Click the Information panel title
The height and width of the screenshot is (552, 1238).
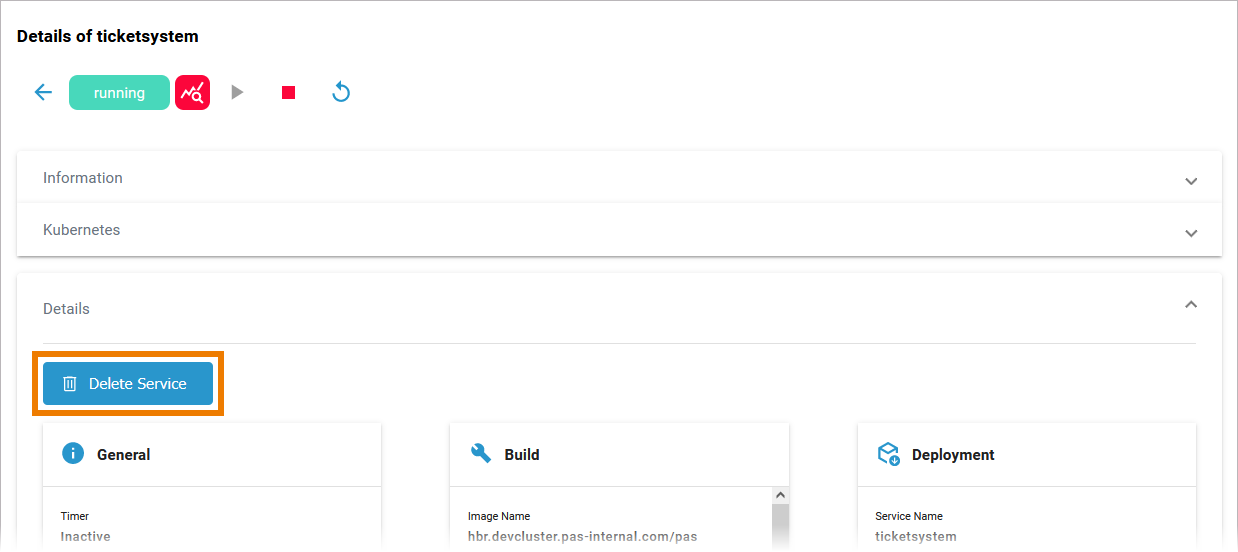pyautogui.click(x=83, y=178)
